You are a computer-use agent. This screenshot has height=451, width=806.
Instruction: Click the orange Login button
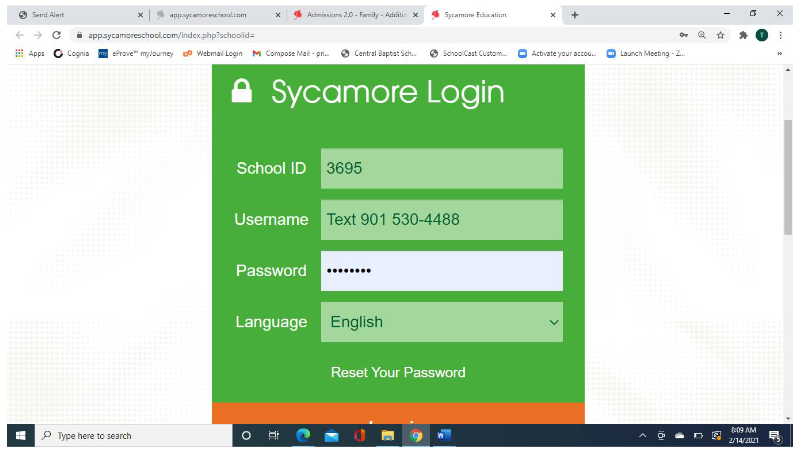398,413
